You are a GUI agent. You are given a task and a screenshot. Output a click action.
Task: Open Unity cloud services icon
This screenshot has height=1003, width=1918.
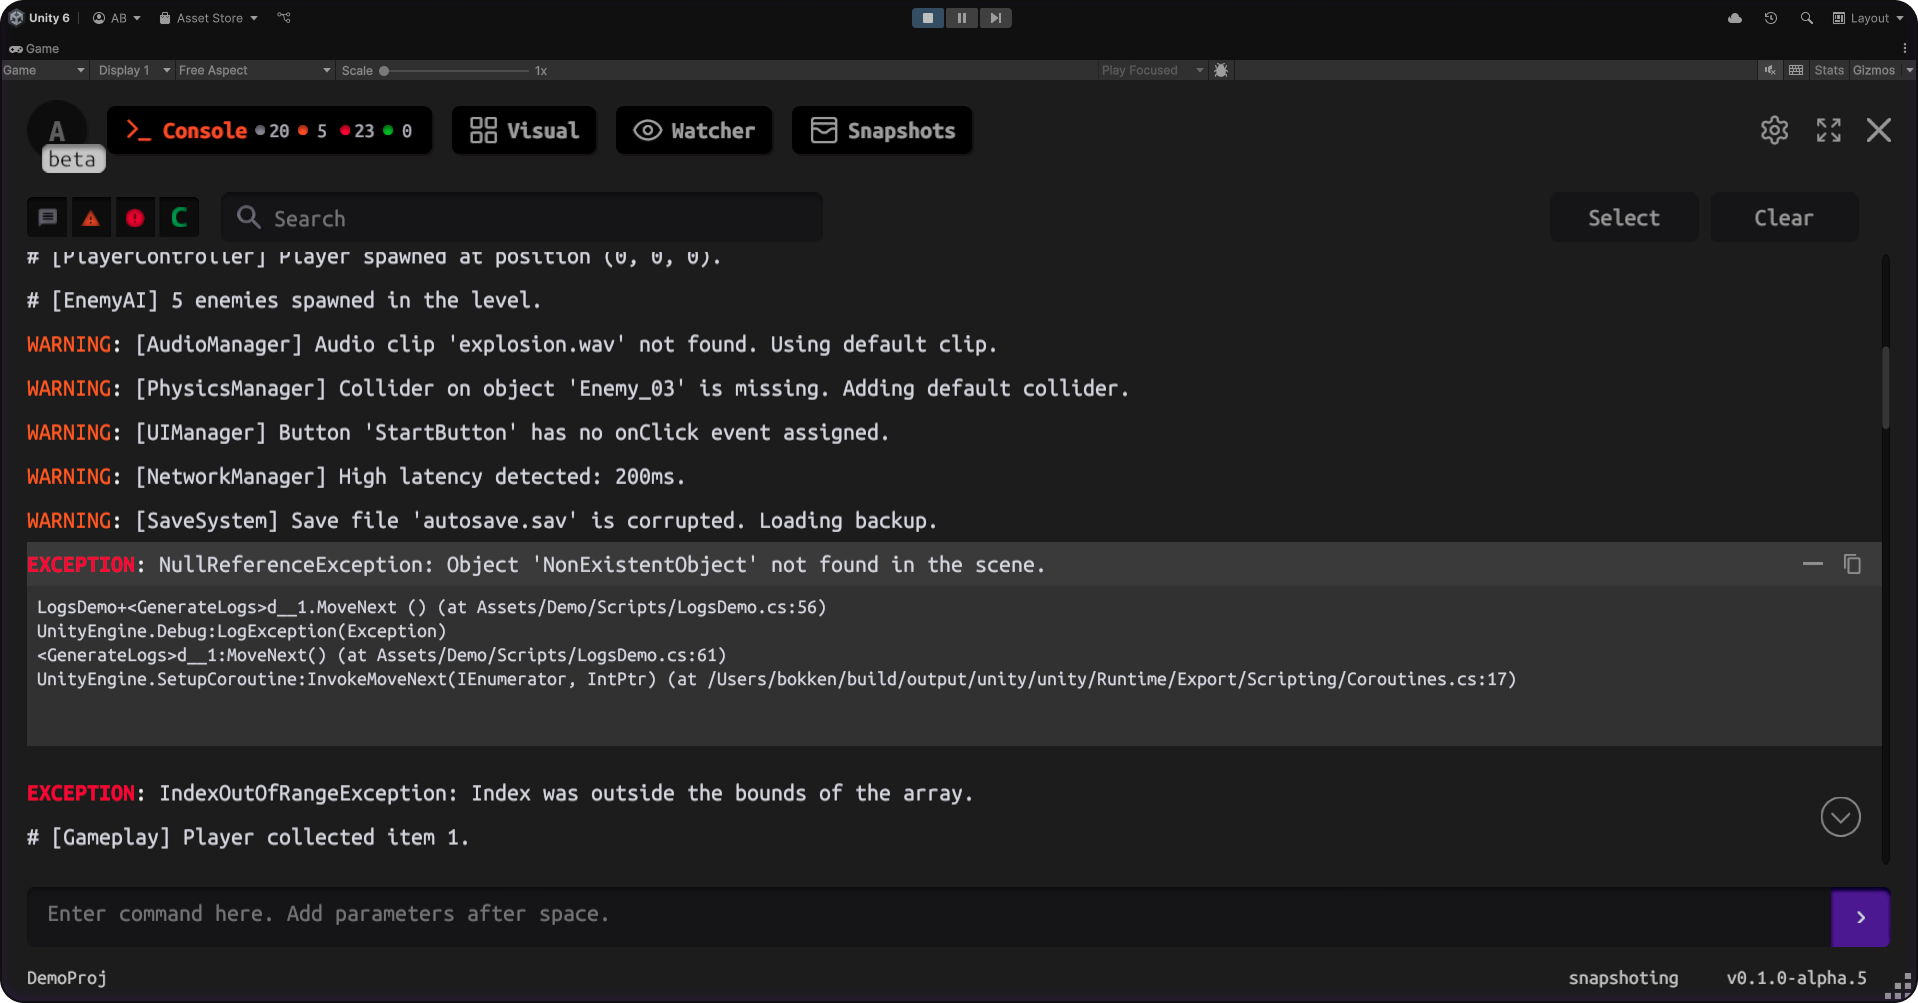tap(1735, 18)
